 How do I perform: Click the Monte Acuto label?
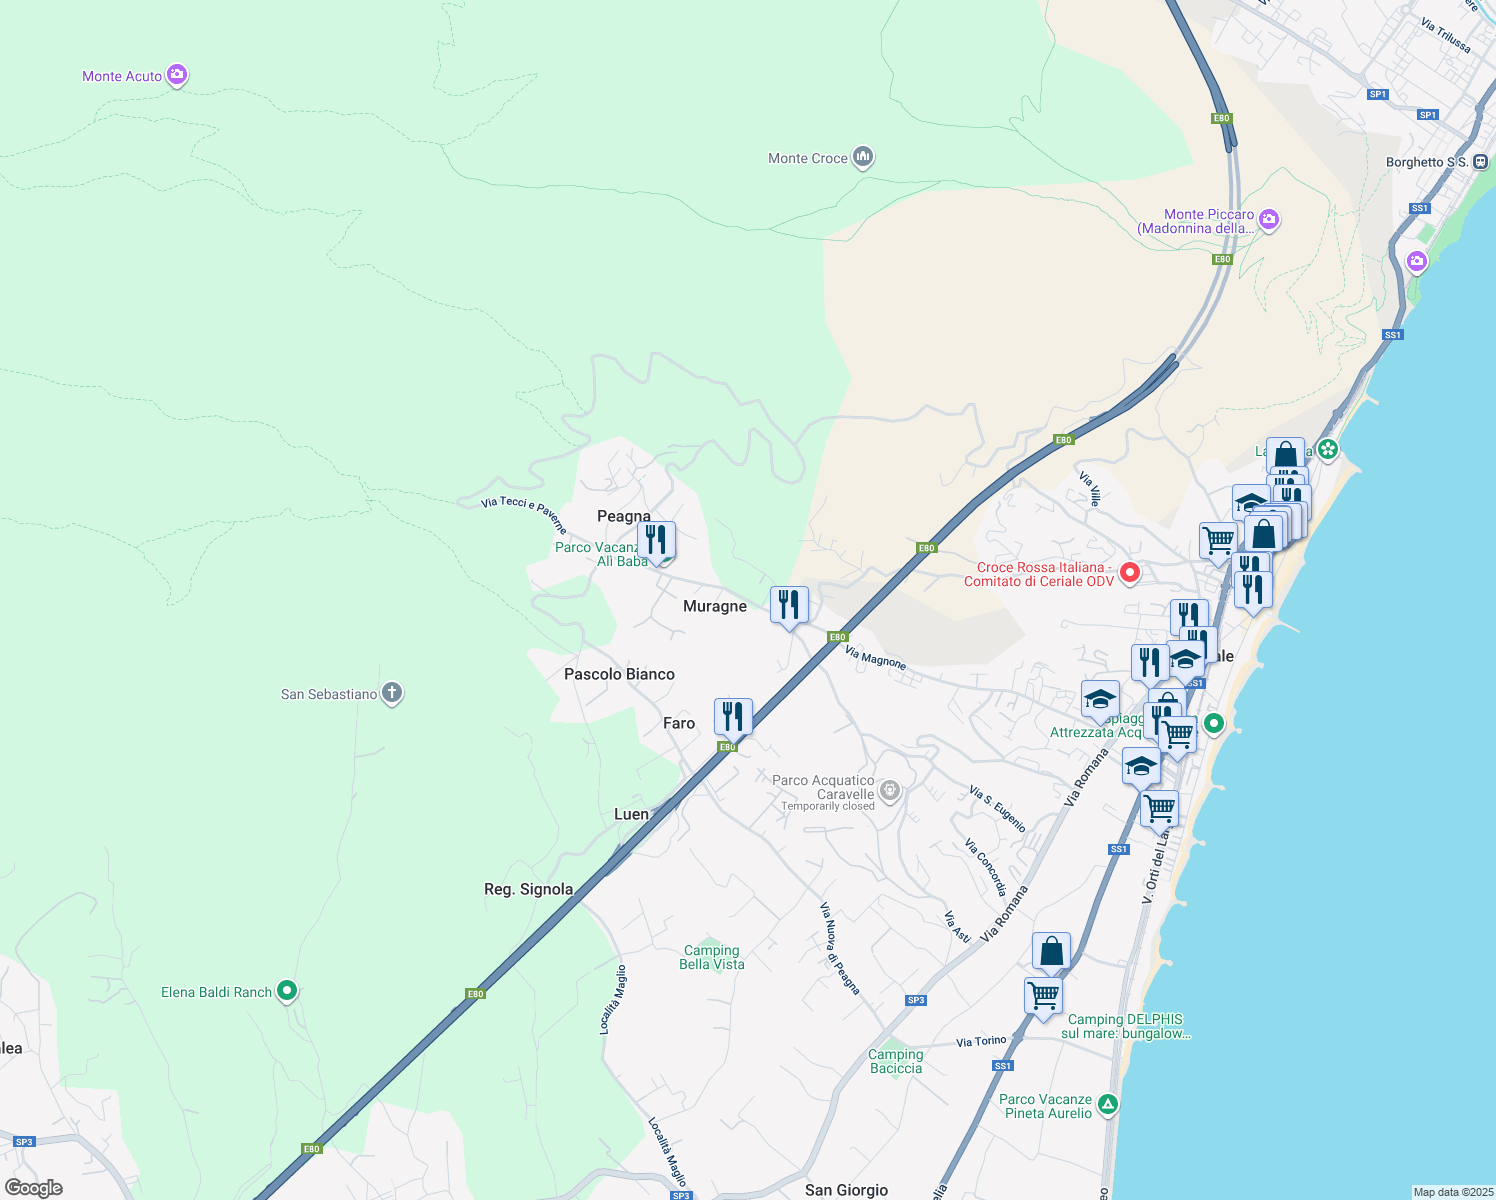coord(122,76)
